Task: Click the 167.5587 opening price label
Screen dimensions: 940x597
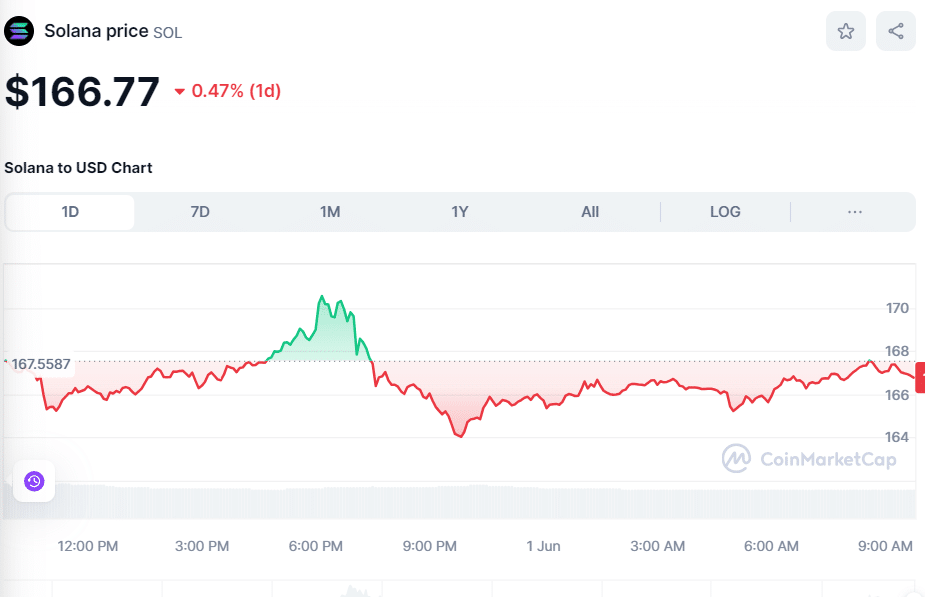Action: pyautogui.click(x=40, y=363)
